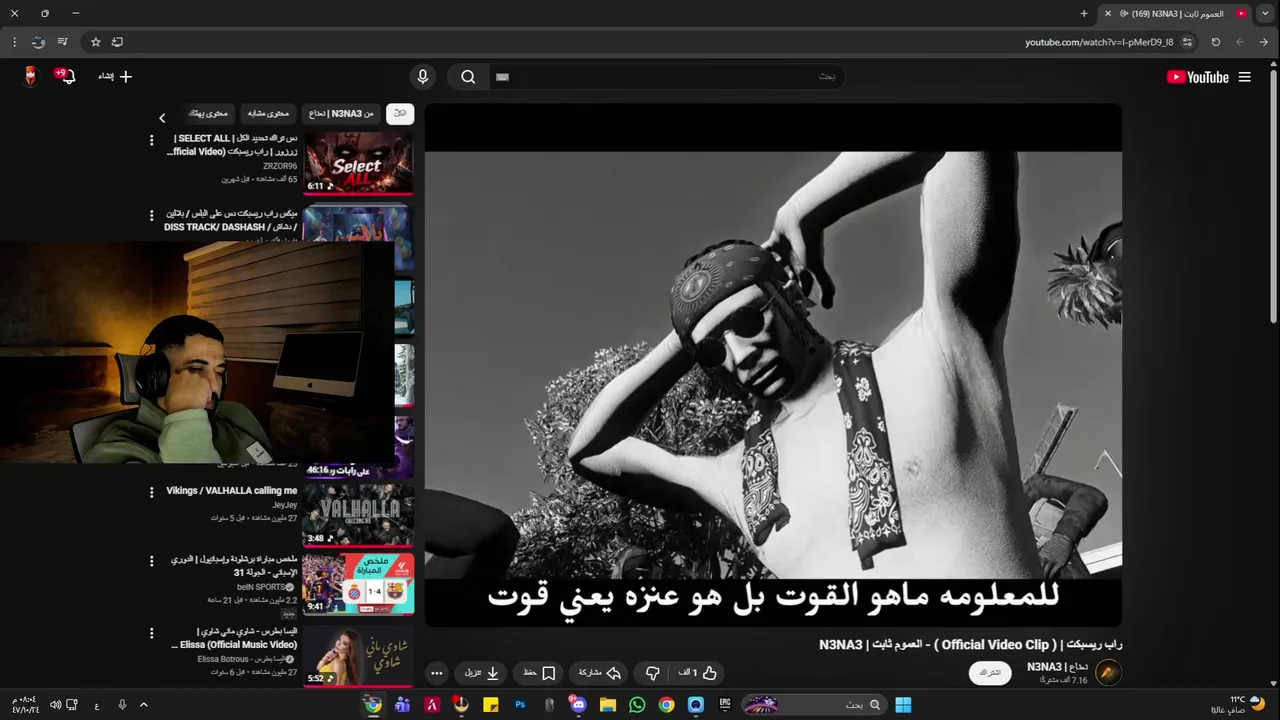Show hidden system tray icons
Screen dimensions: 1280x720
point(143,705)
